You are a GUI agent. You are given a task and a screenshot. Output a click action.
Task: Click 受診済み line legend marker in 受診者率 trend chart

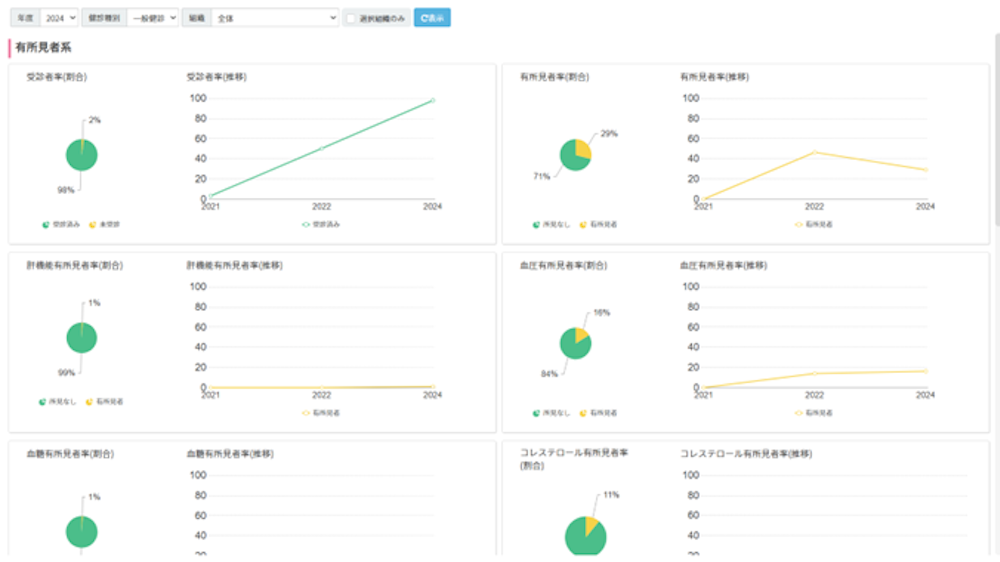pyautogui.click(x=307, y=224)
